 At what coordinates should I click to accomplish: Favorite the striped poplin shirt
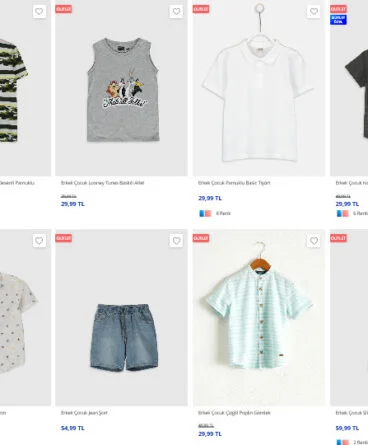pyautogui.click(x=314, y=241)
